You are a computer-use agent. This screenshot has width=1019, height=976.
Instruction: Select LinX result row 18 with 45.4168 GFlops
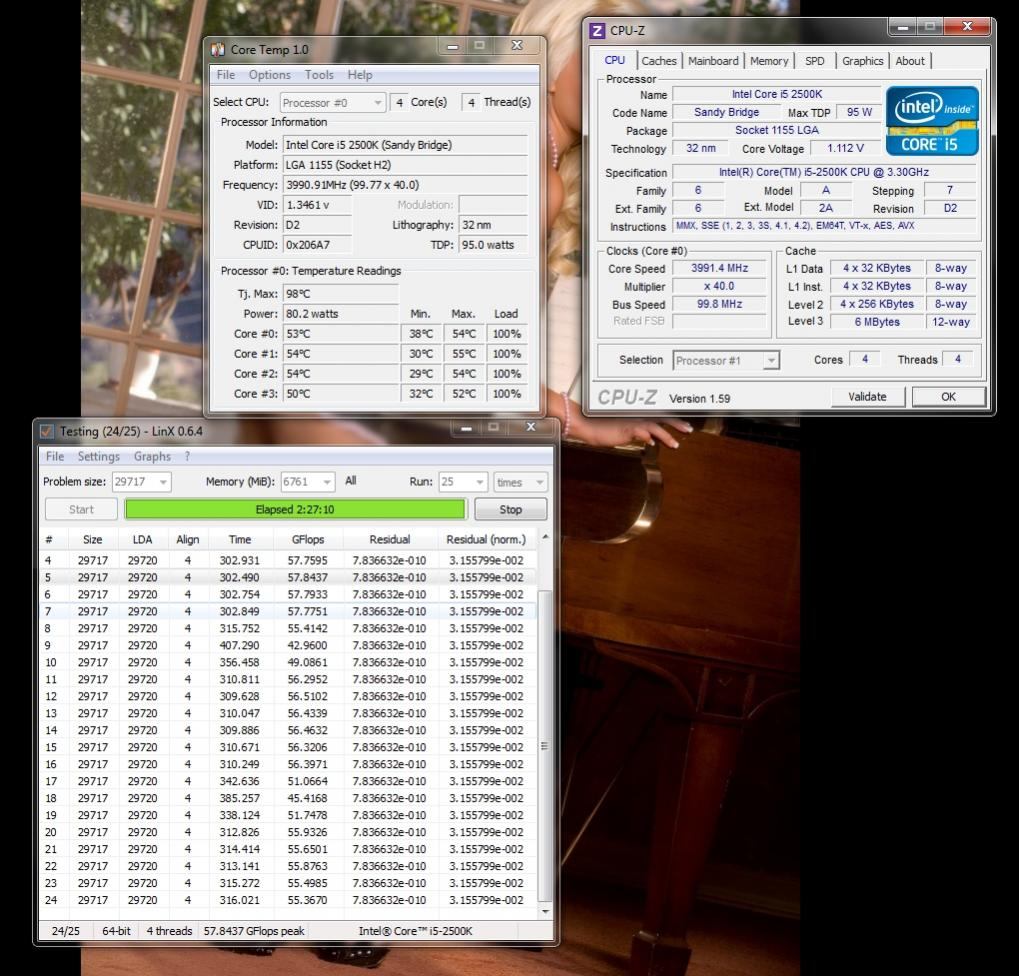coord(288,798)
